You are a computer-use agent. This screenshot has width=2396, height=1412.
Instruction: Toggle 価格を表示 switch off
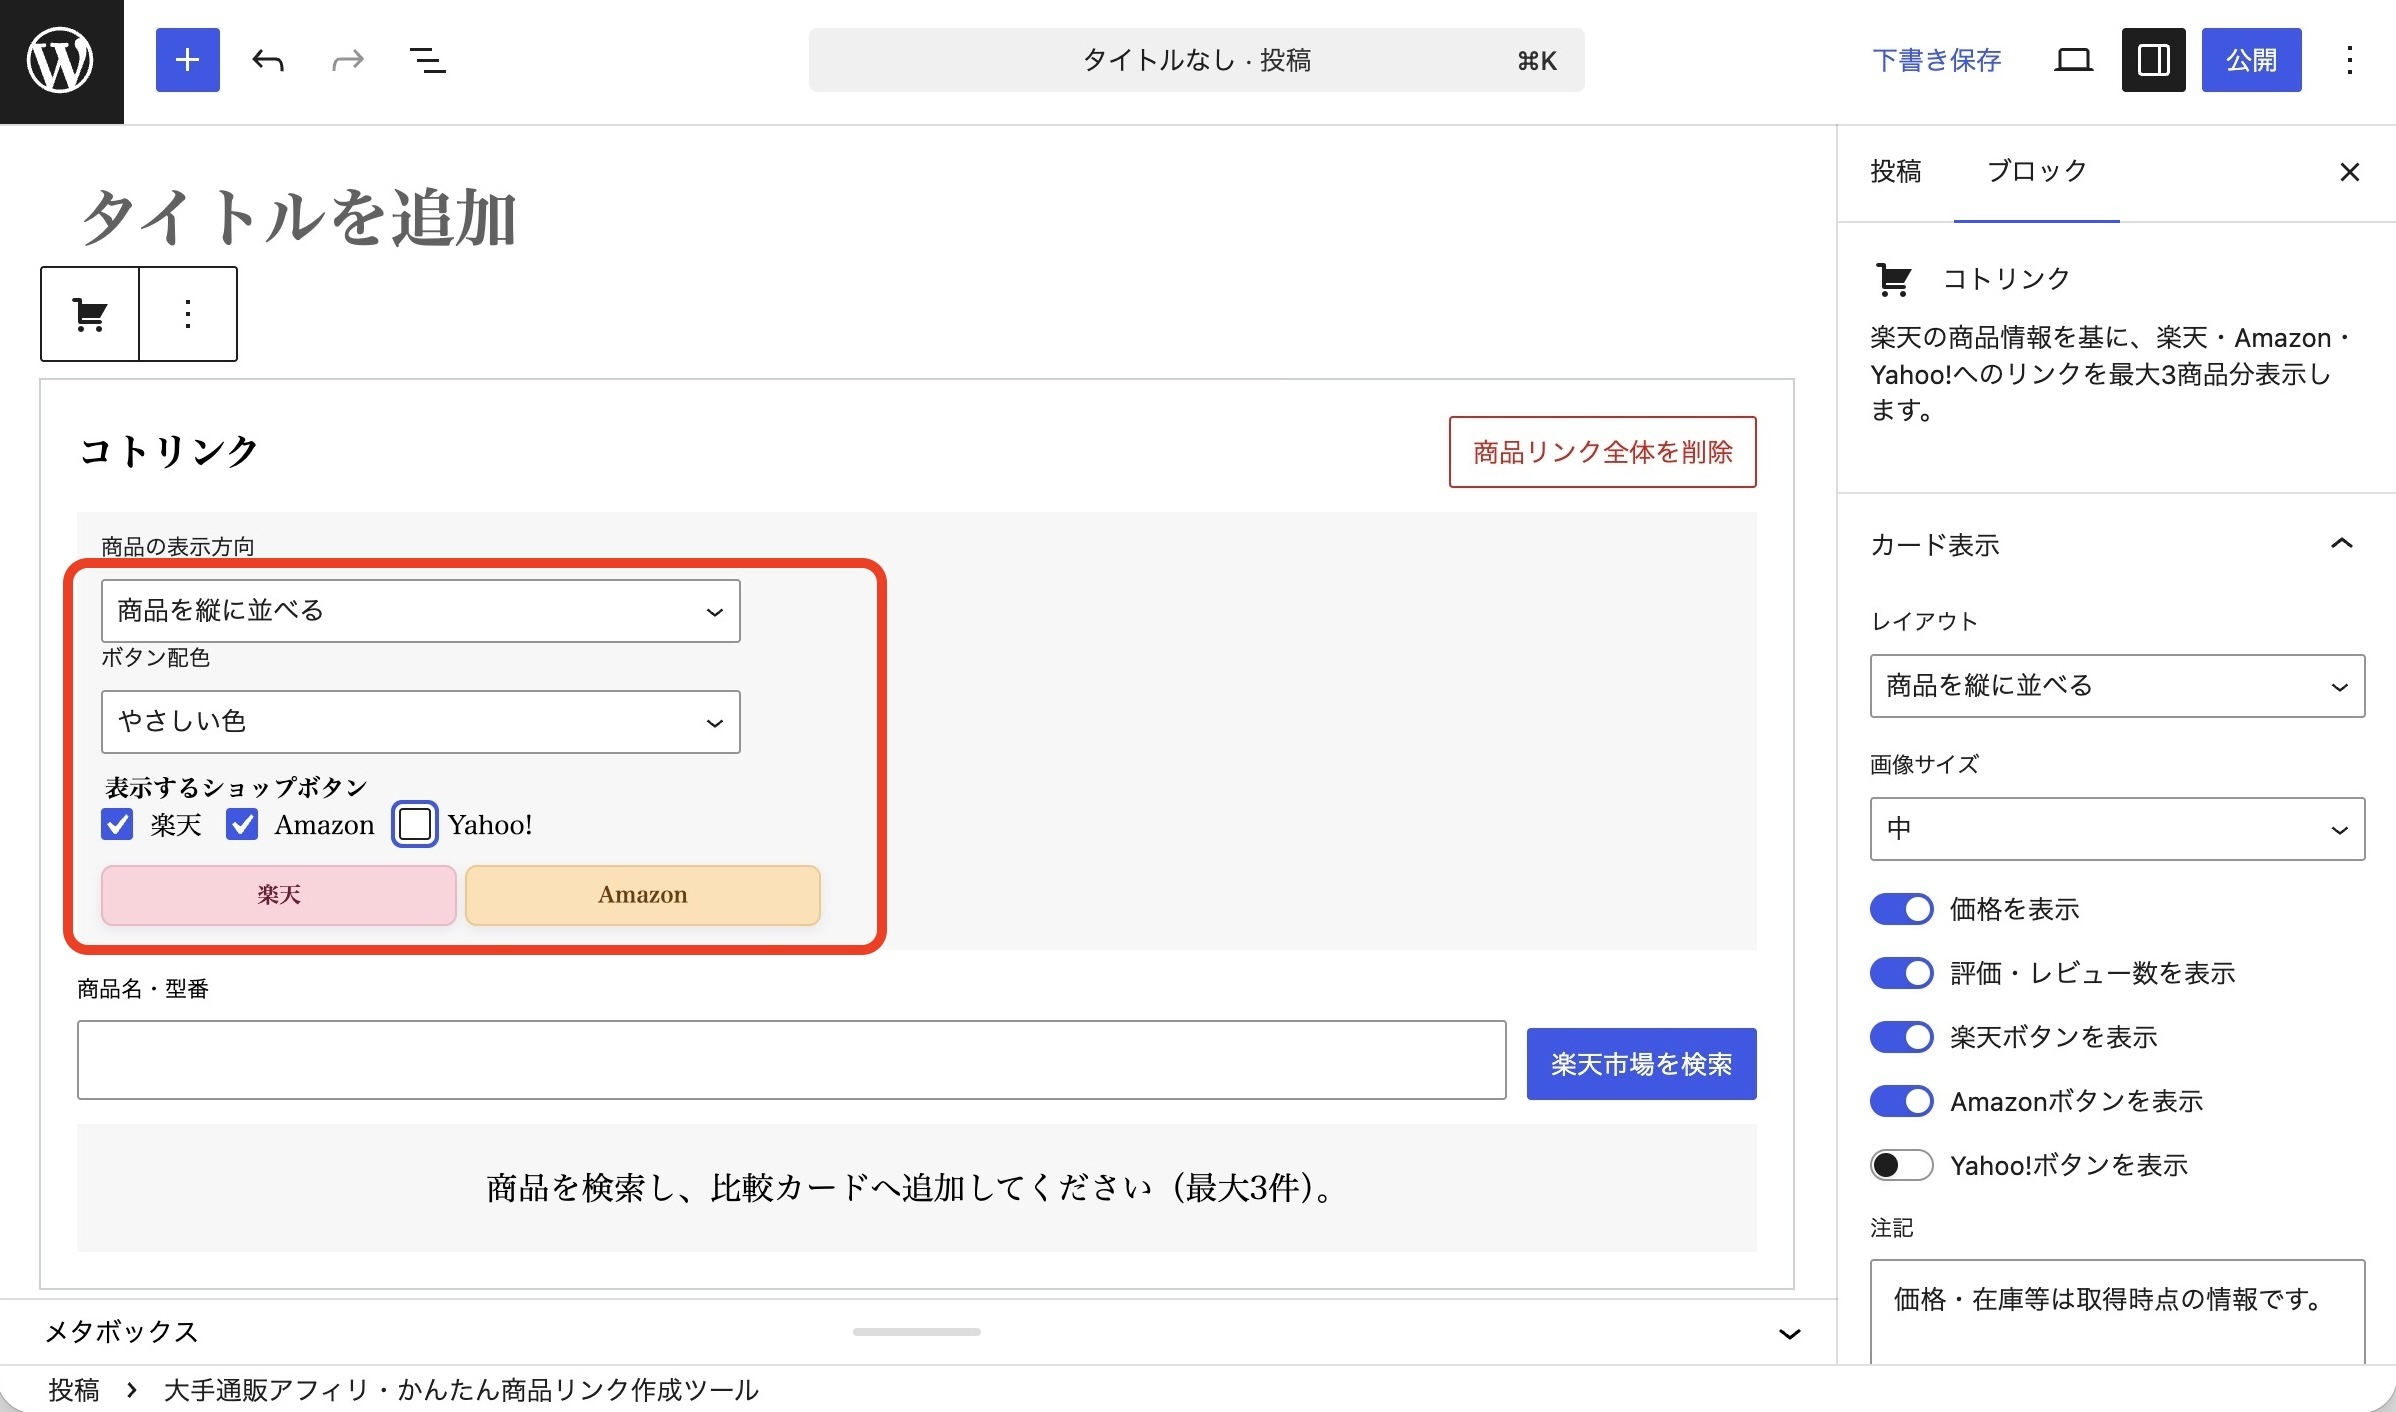(x=1902, y=909)
